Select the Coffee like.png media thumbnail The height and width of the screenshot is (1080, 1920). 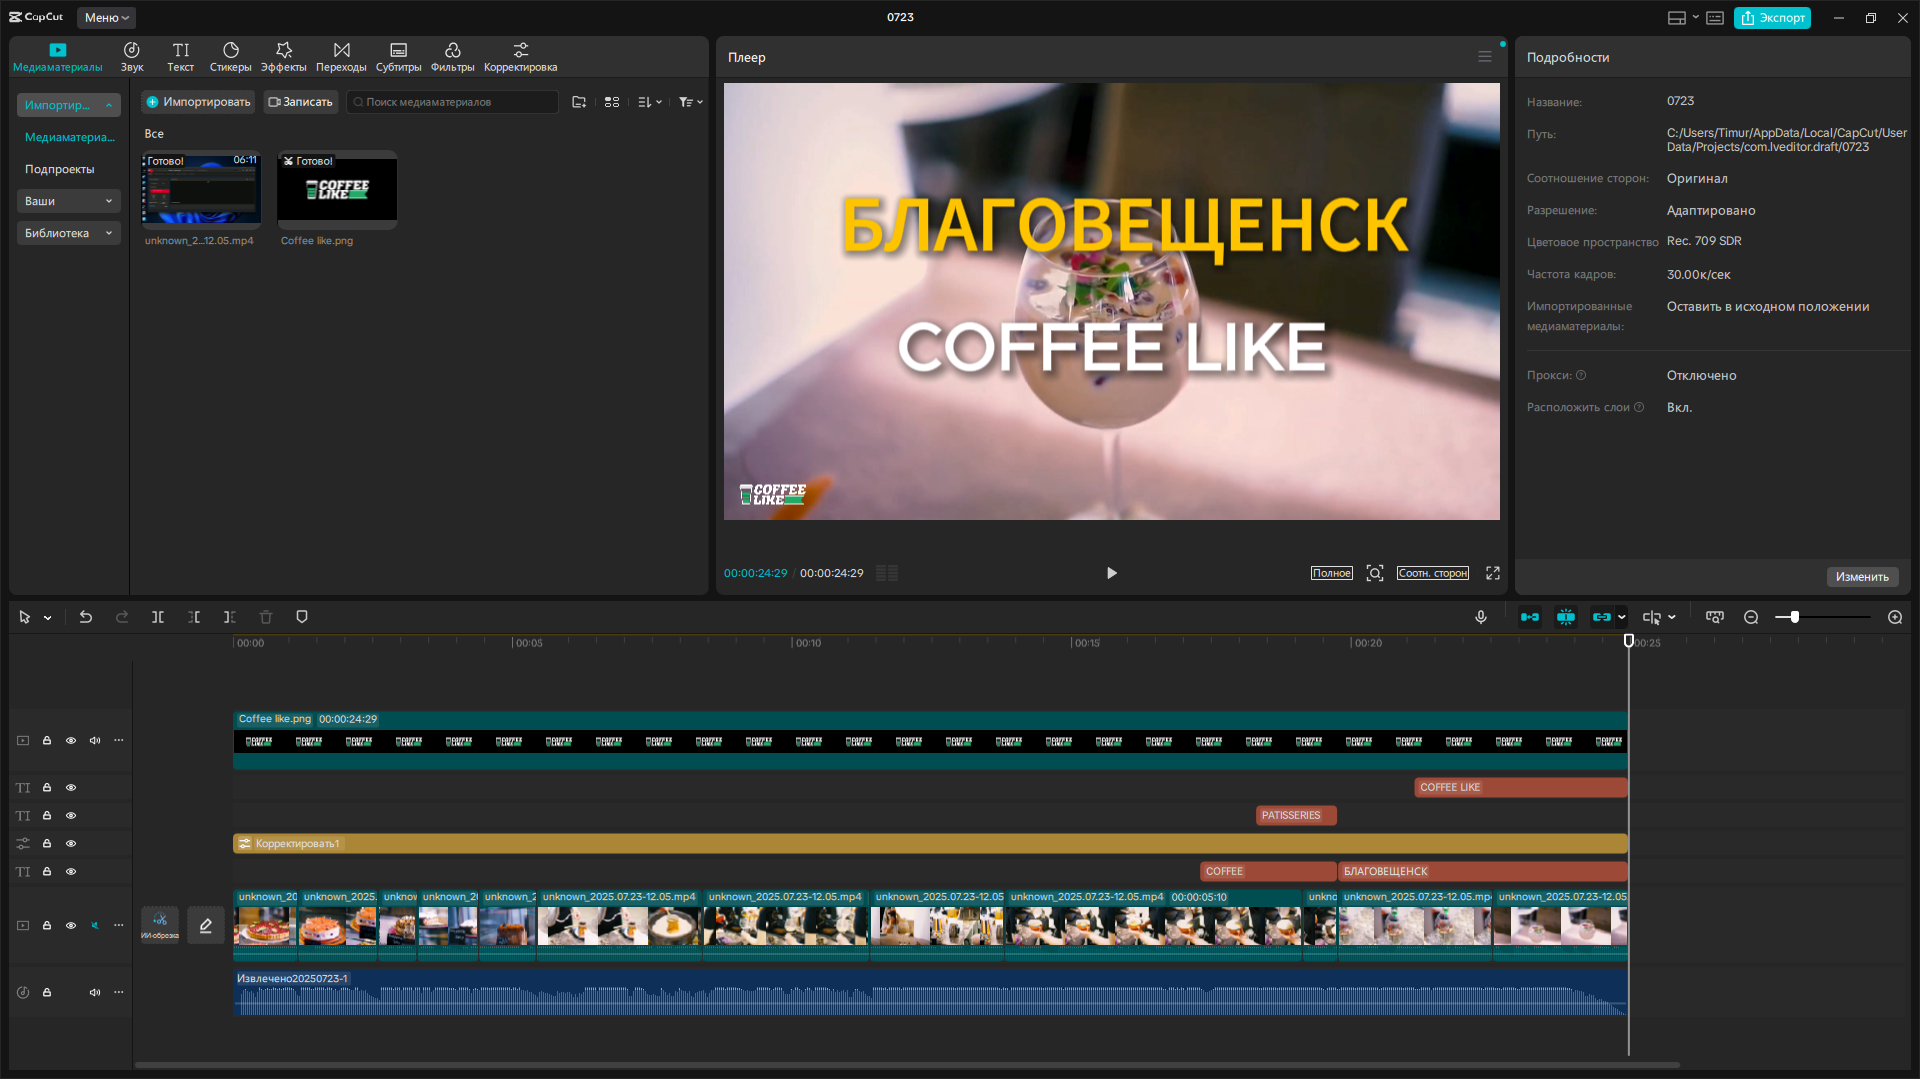pos(337,189)
